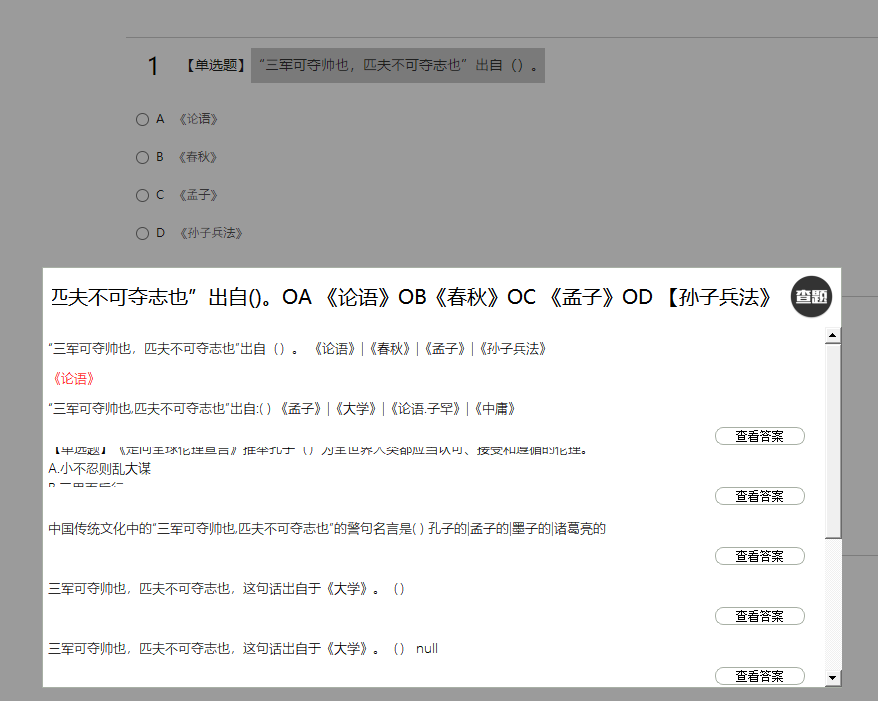Choose radio option D 《孙子兵法》
The image size is (878, 701).
(142, 233)
